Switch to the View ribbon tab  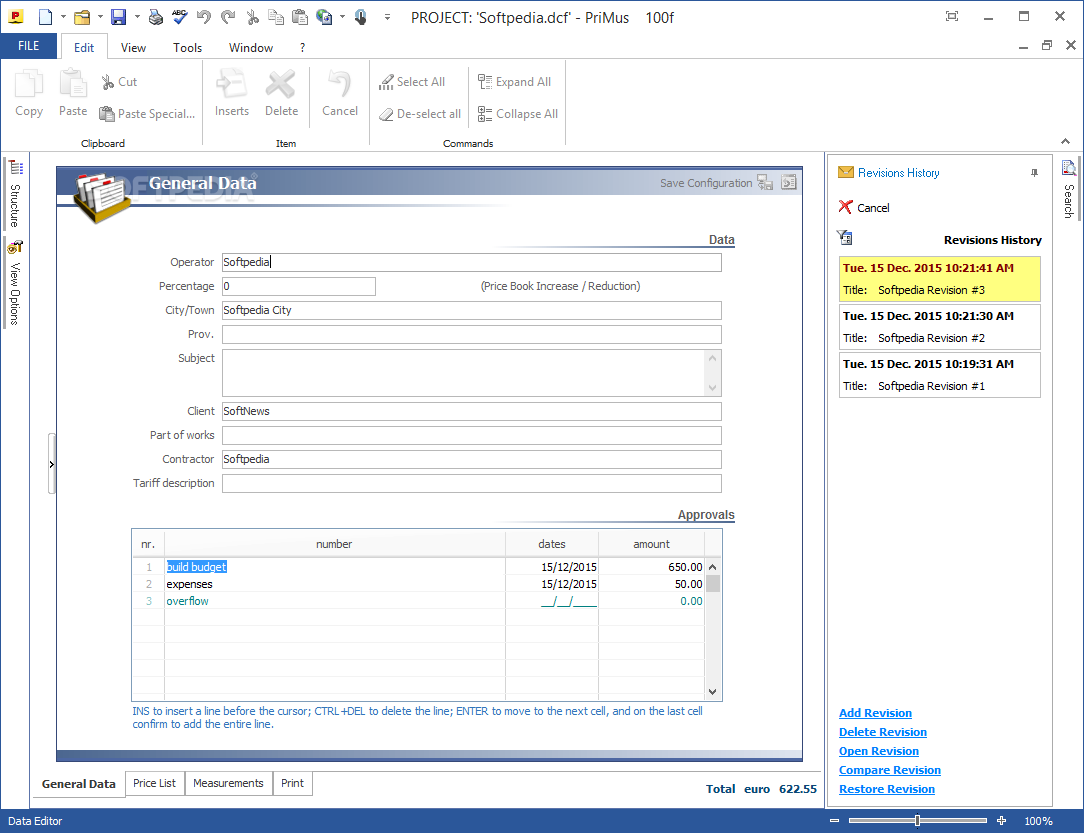point(133,47)
